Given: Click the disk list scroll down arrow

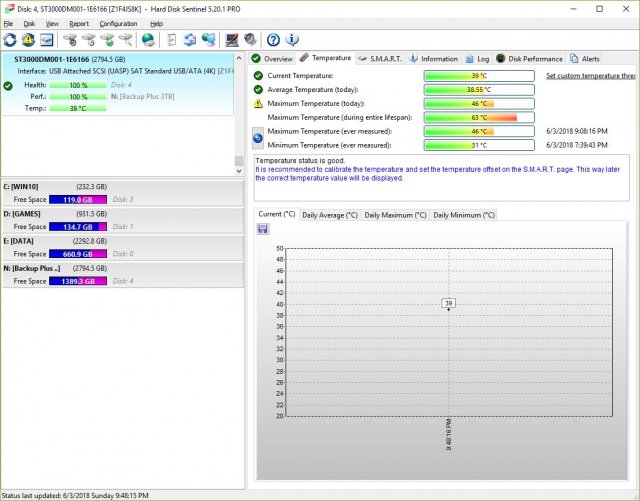Looking at the screenshot, I should (239, 171).
